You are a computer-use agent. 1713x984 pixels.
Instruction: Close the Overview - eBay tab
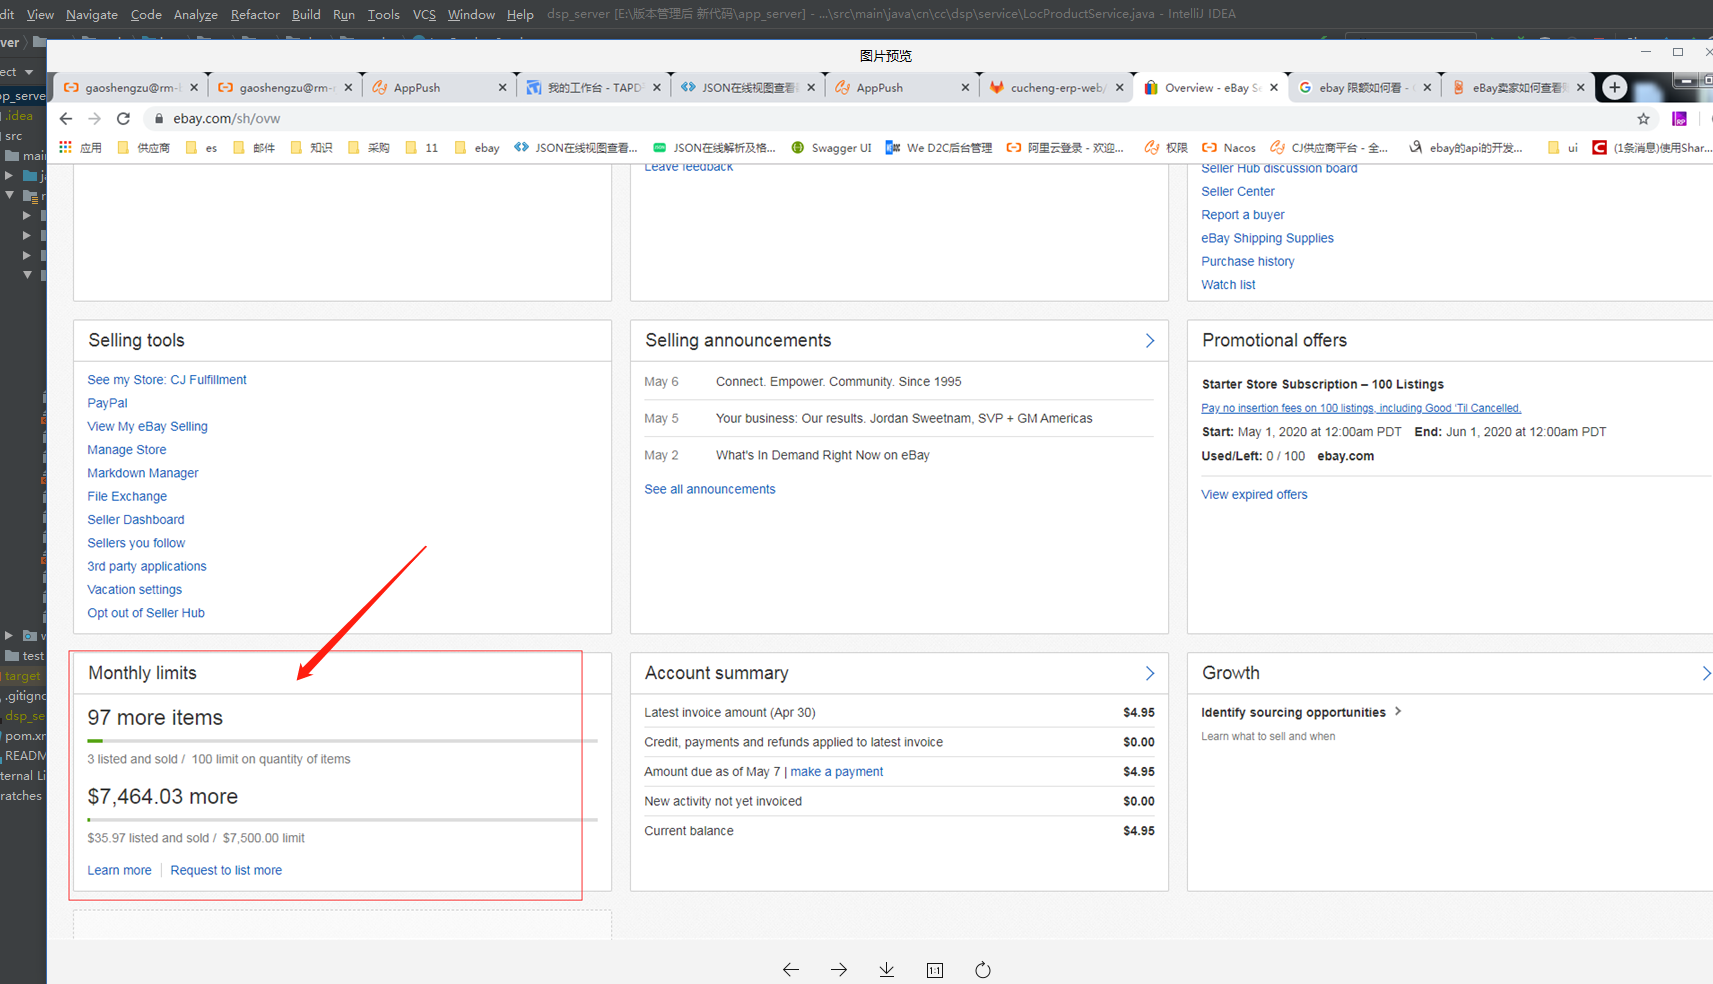click(1274, 88)
